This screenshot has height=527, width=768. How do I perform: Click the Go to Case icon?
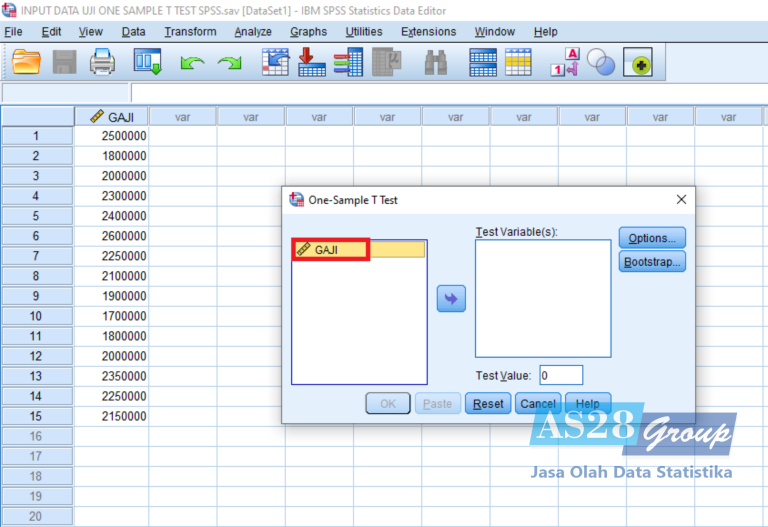click(275, 64)
